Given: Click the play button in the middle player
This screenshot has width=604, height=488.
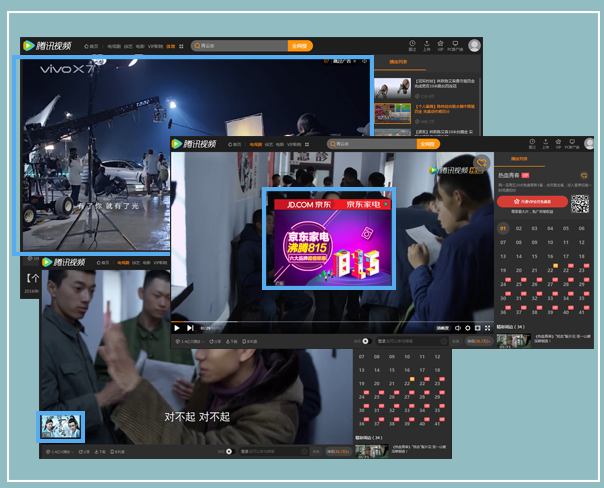Looking at the screenshot, I should click(177, 327).
